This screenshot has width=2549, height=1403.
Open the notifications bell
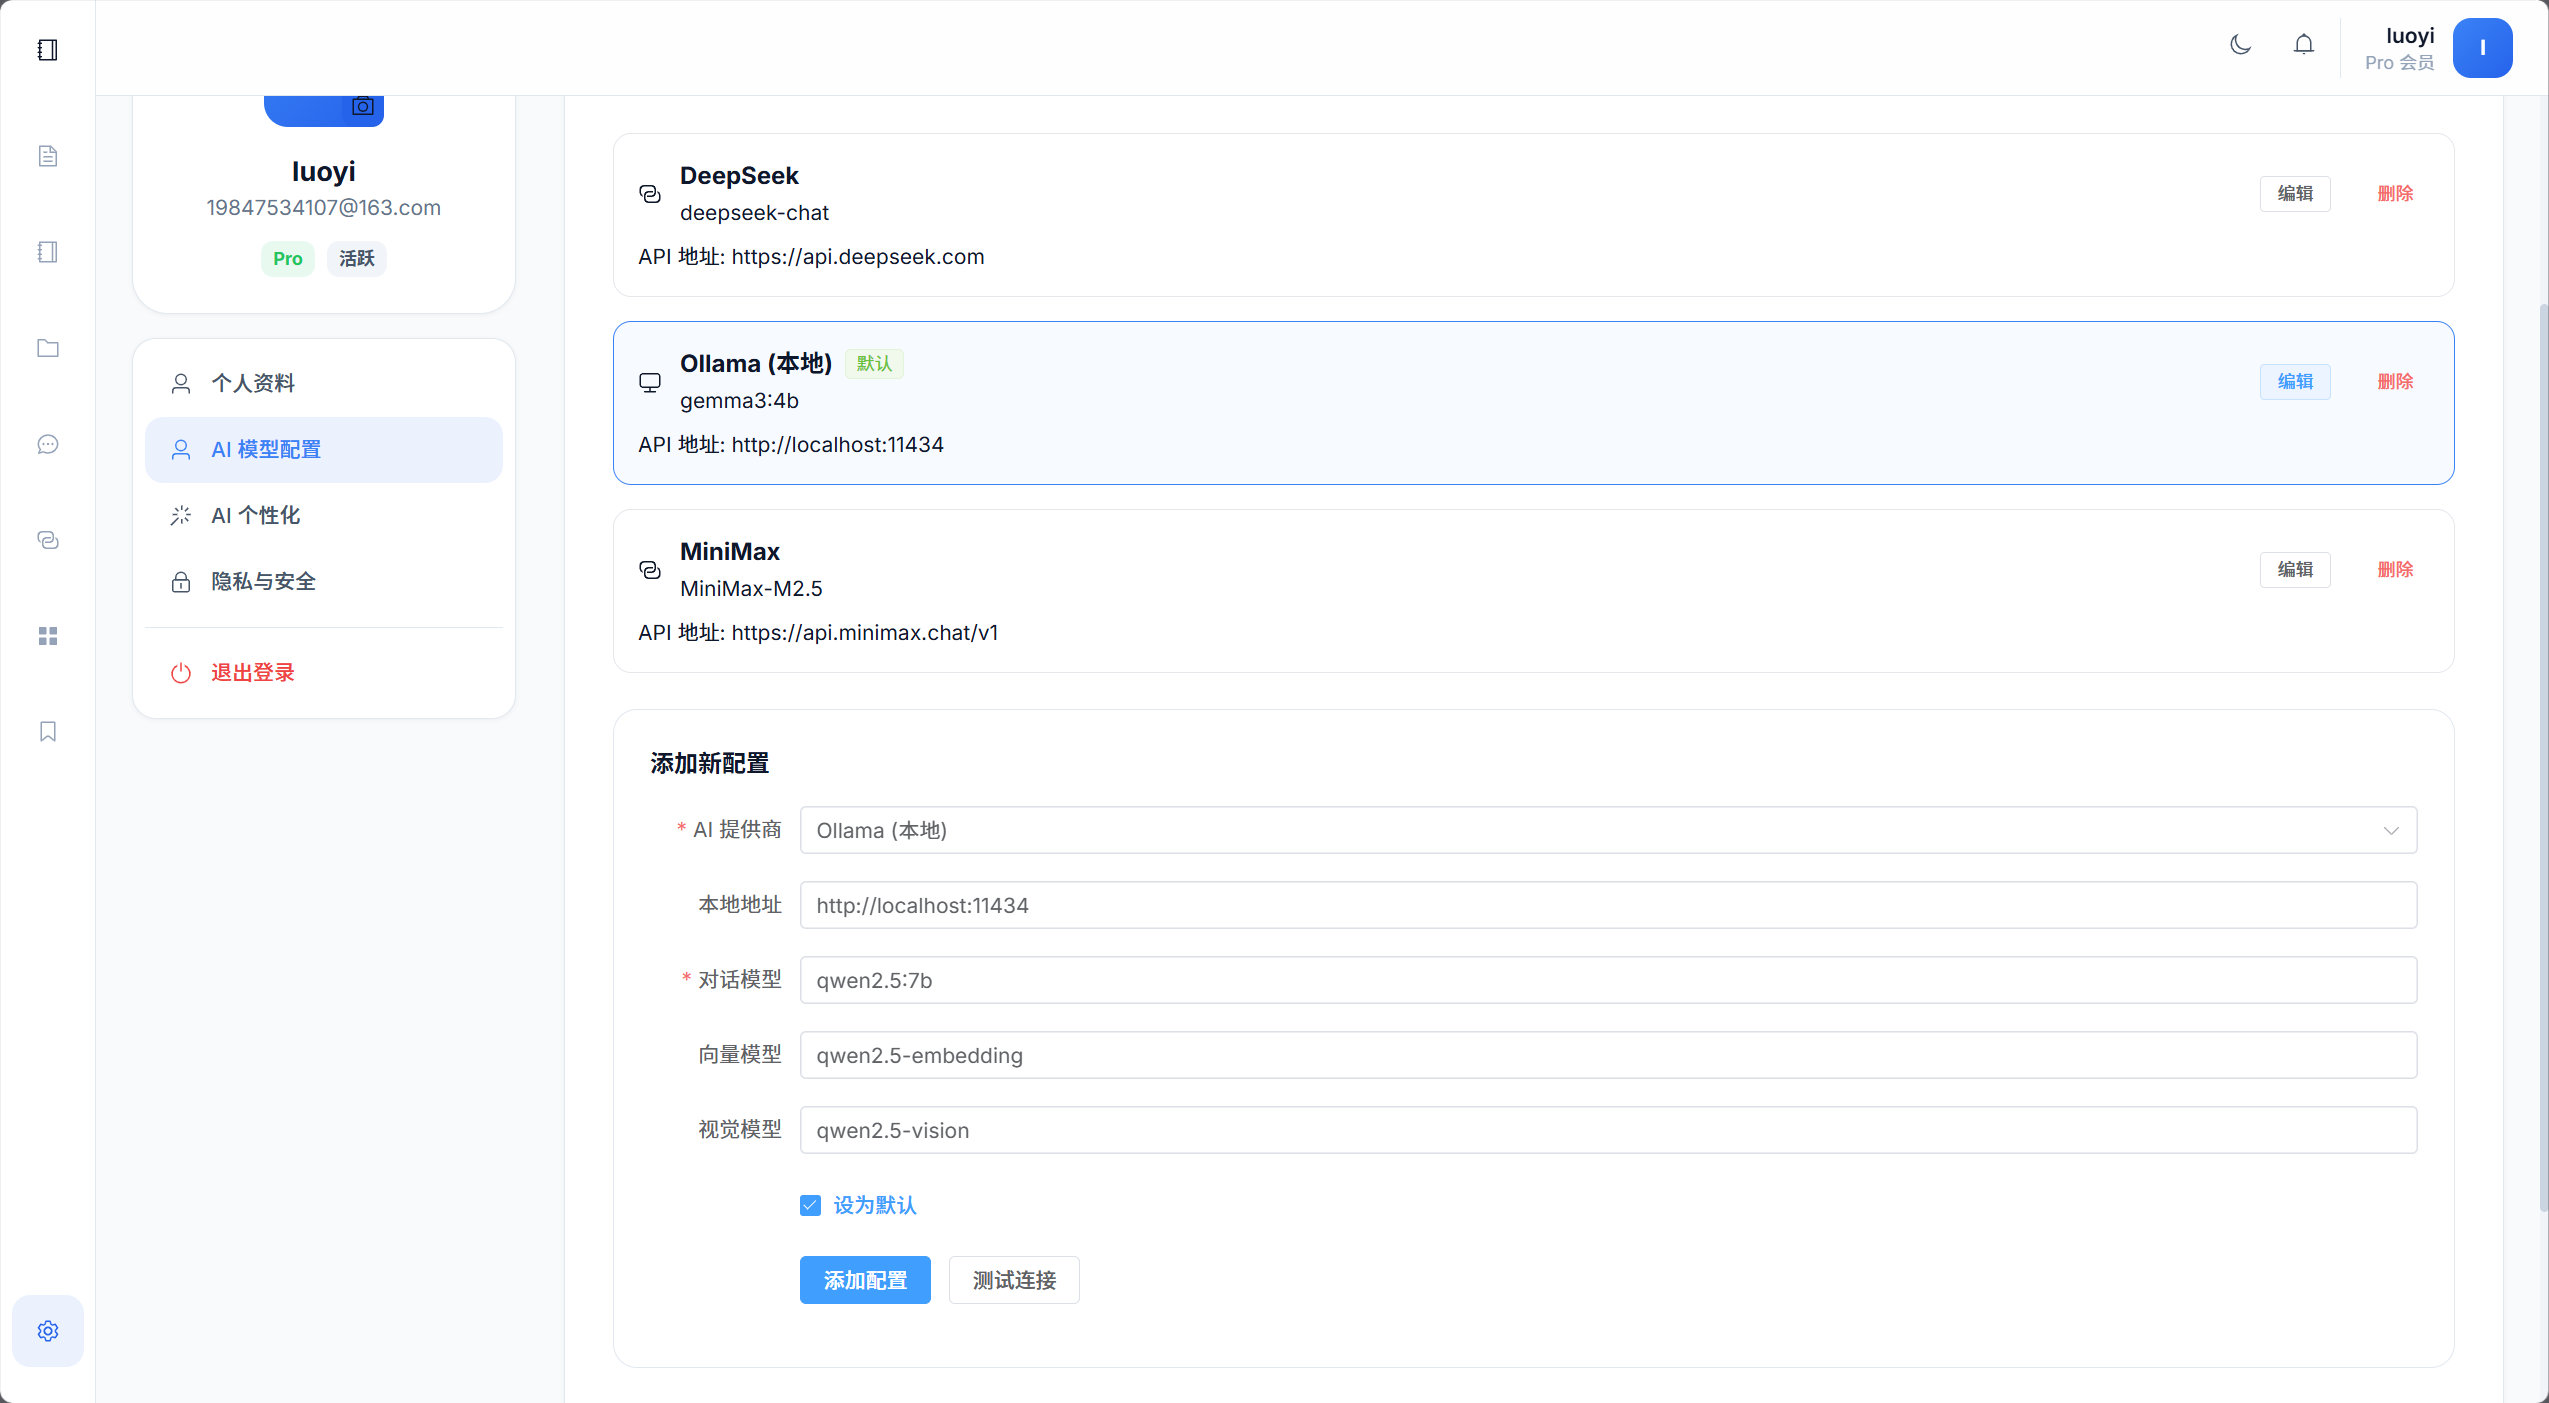[x=2303, y=45]
